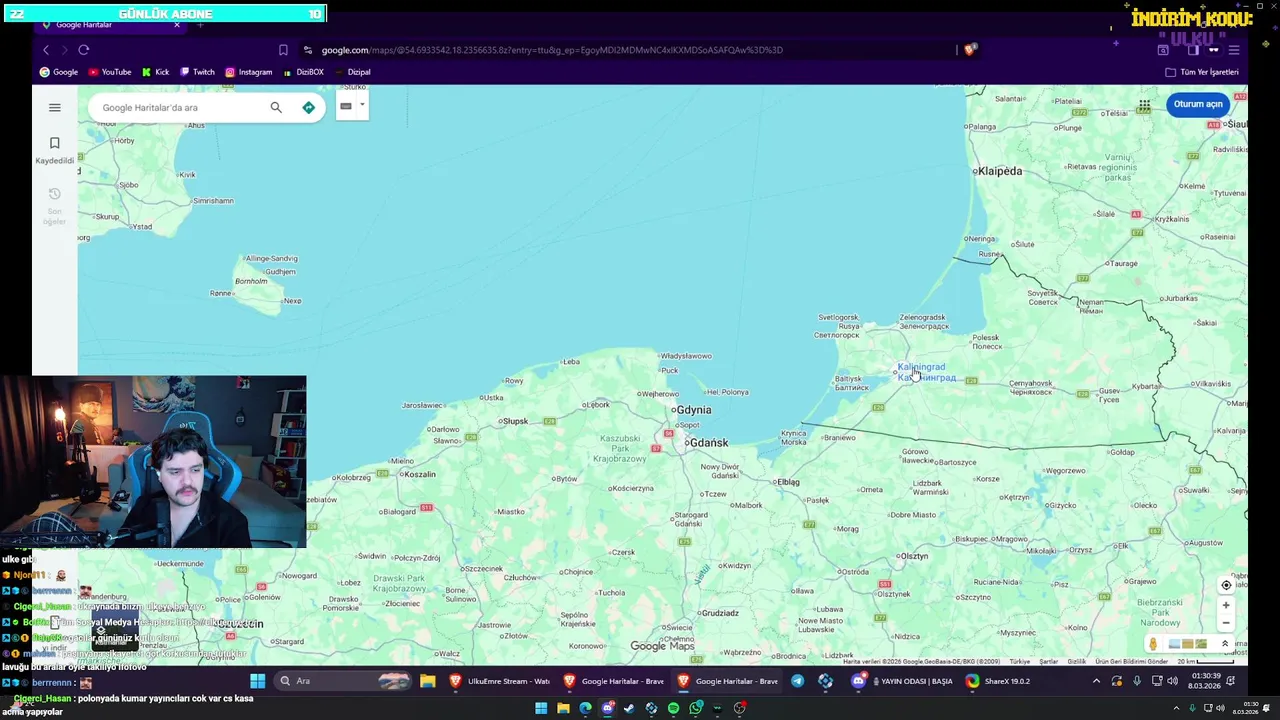Open the keyboard input tools dropdown arrow
The width and height of the screenshot is (1280, 720).
point(362,105)
